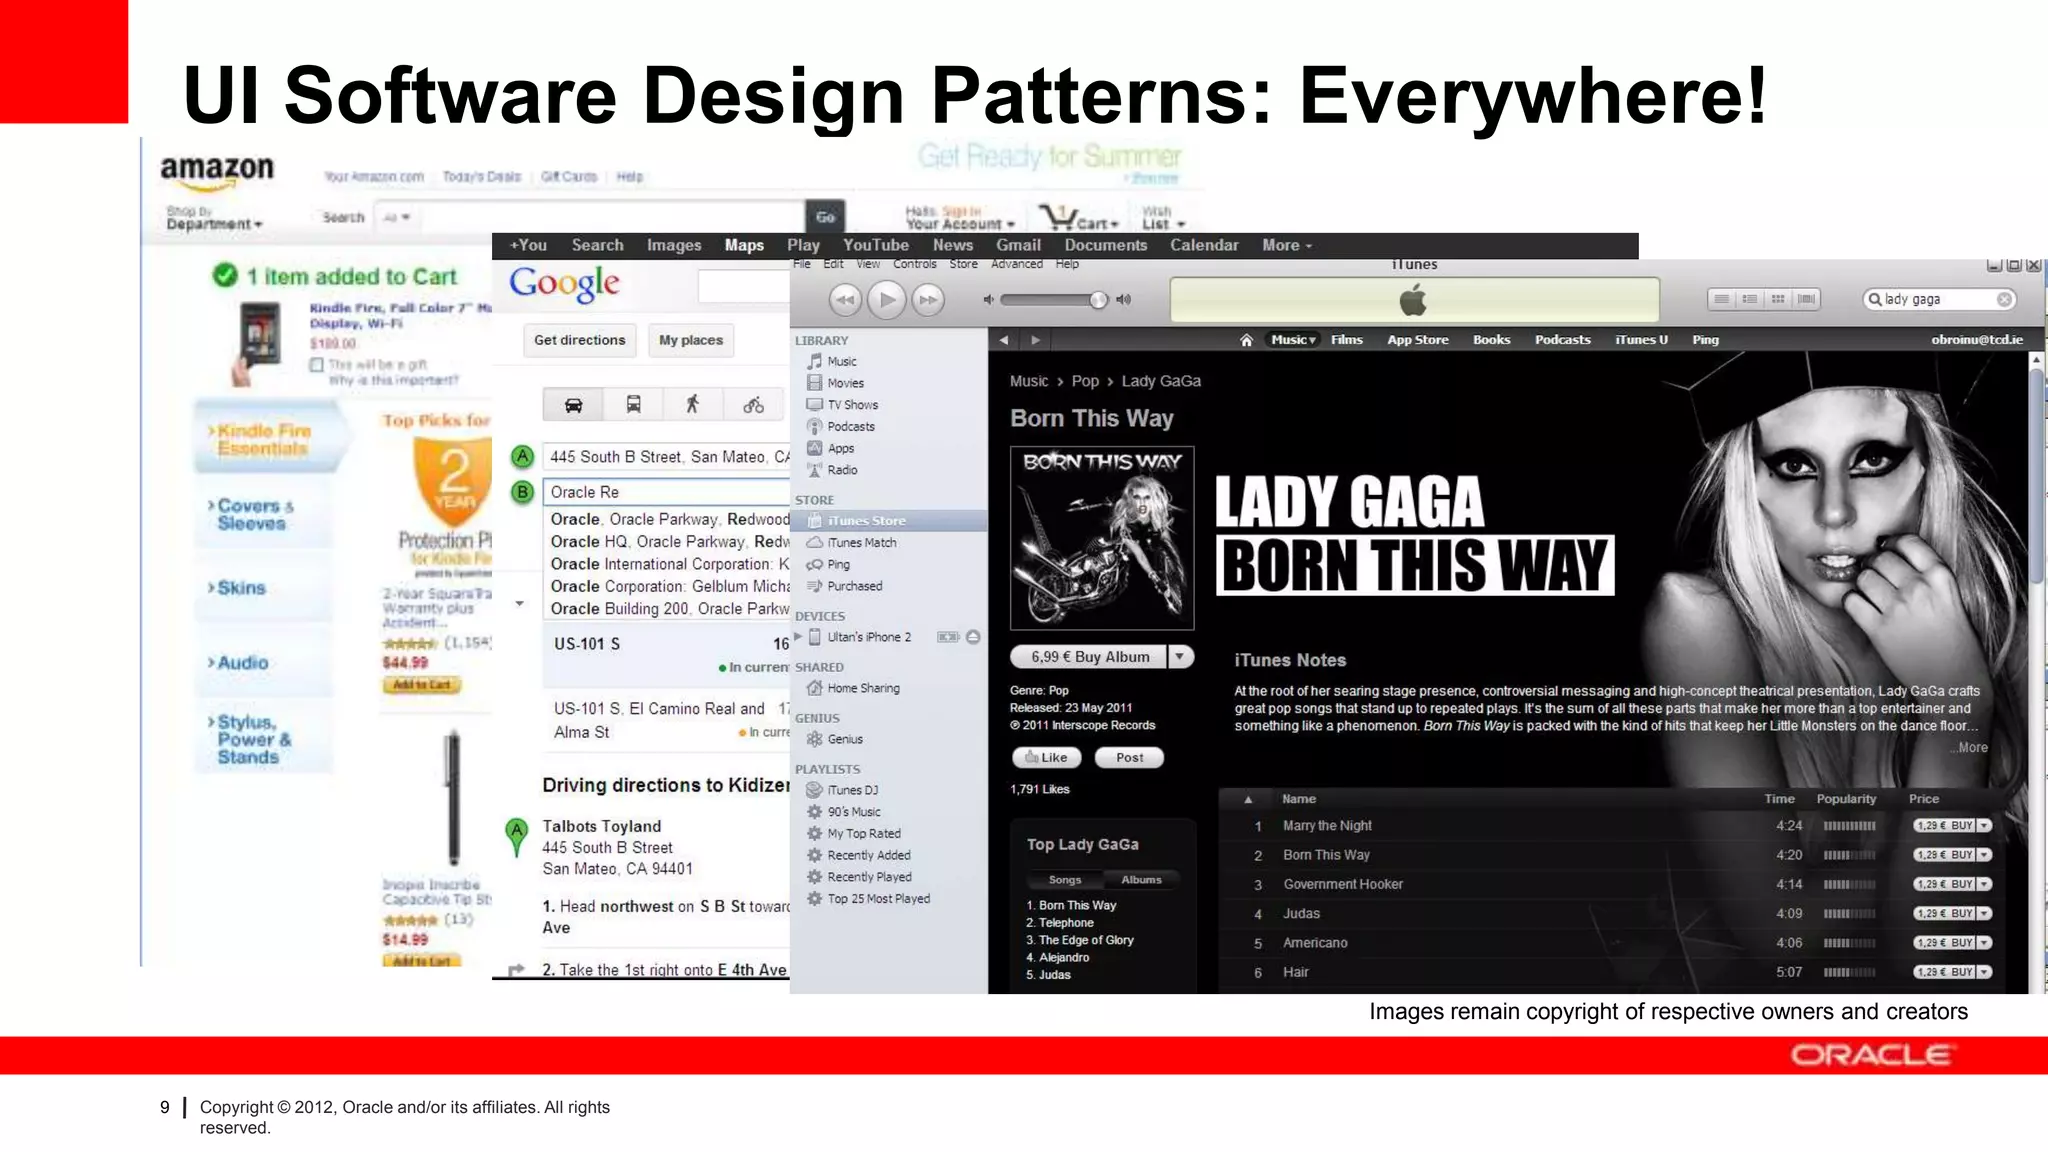This screenshot has height=1152, width=2048.
Task: Open the Advanced menu in iTunes
Action: pos(1016,264)
